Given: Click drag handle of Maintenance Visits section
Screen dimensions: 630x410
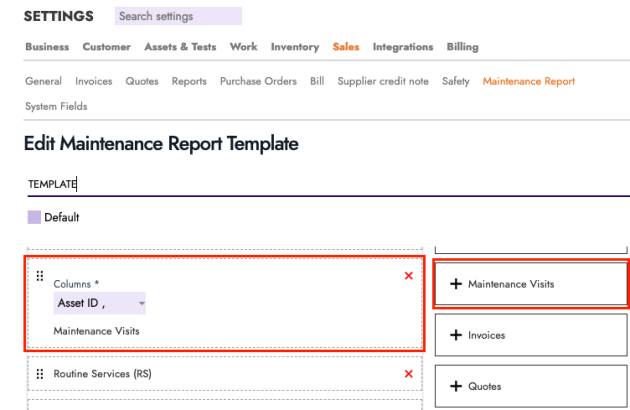Looking at the screenshot, I should click(x=40, y=276).
